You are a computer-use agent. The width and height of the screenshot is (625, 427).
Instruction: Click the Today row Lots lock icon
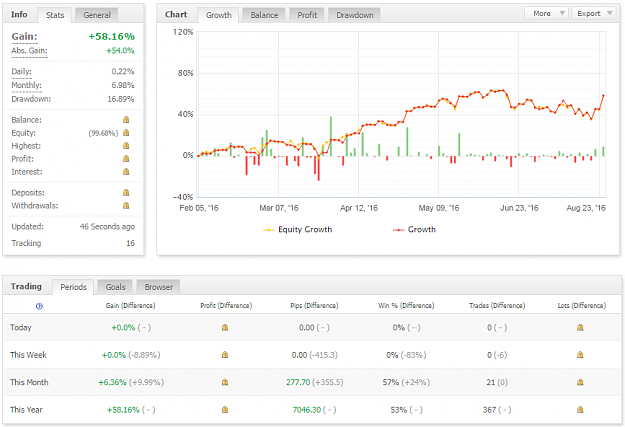(x=580, y=327)
